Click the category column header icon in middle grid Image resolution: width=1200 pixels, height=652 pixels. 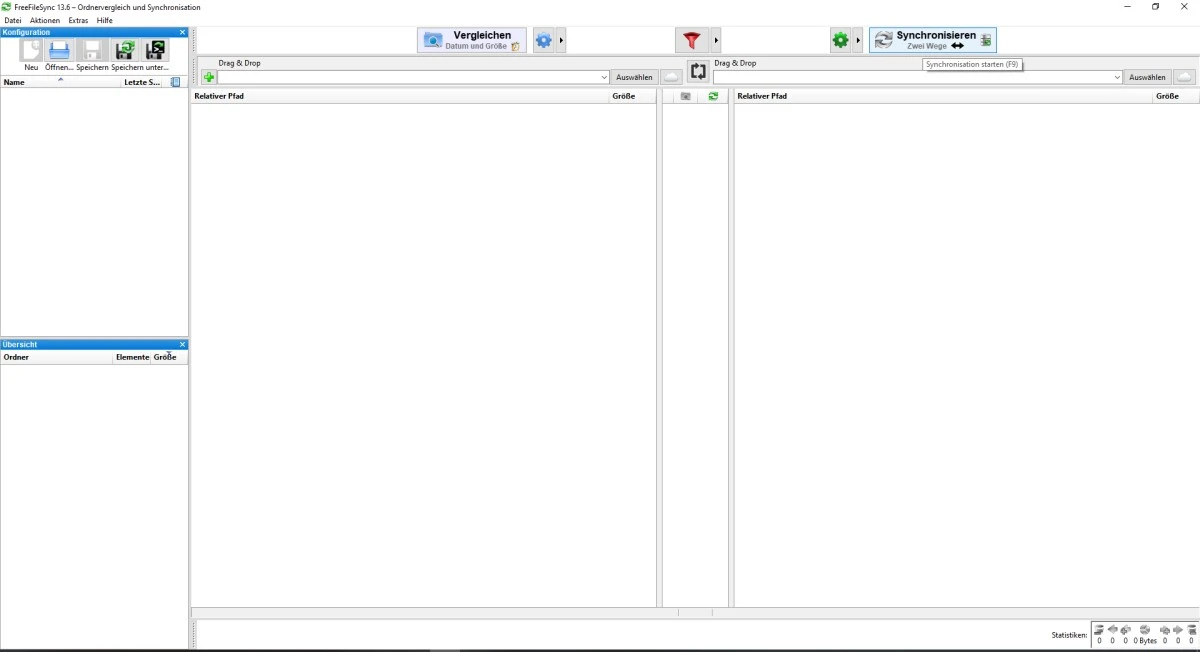(x=685, y=96)
